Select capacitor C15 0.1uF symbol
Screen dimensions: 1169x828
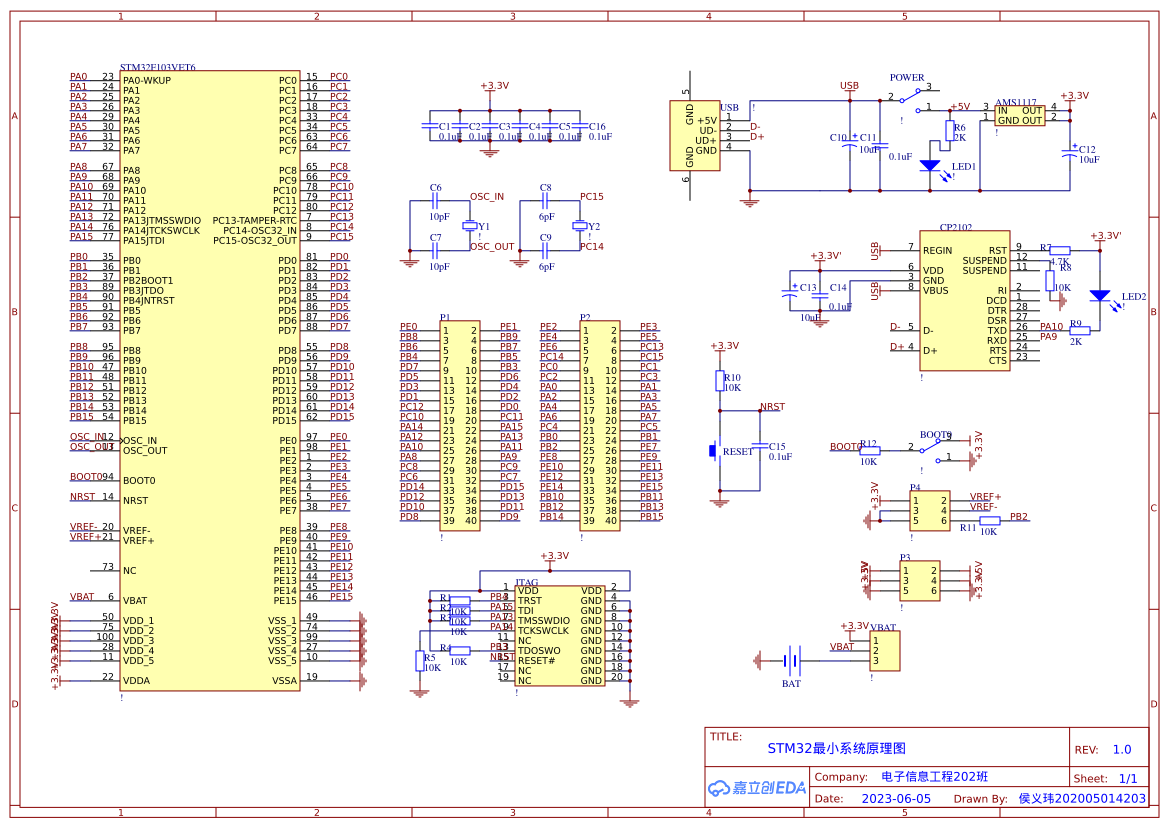tap(760, 446)
